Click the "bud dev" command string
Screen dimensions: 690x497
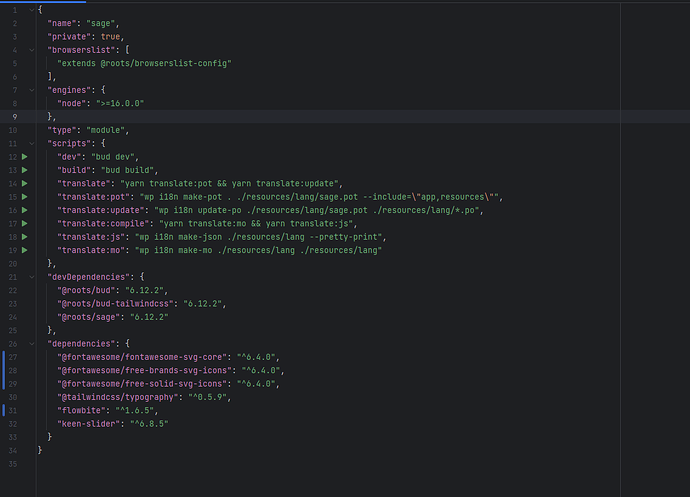(x=115, y=157)
